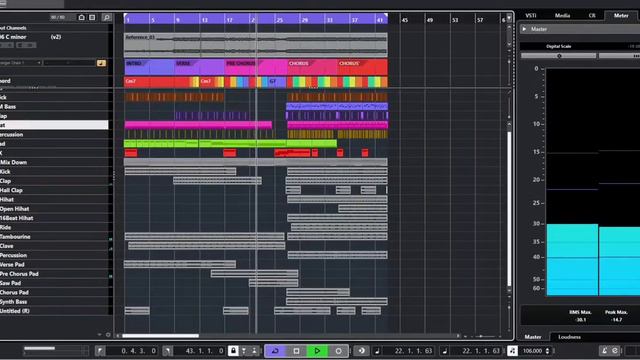
Task: Select the INTRO arranger part
Action: click(x=149, y=67)
